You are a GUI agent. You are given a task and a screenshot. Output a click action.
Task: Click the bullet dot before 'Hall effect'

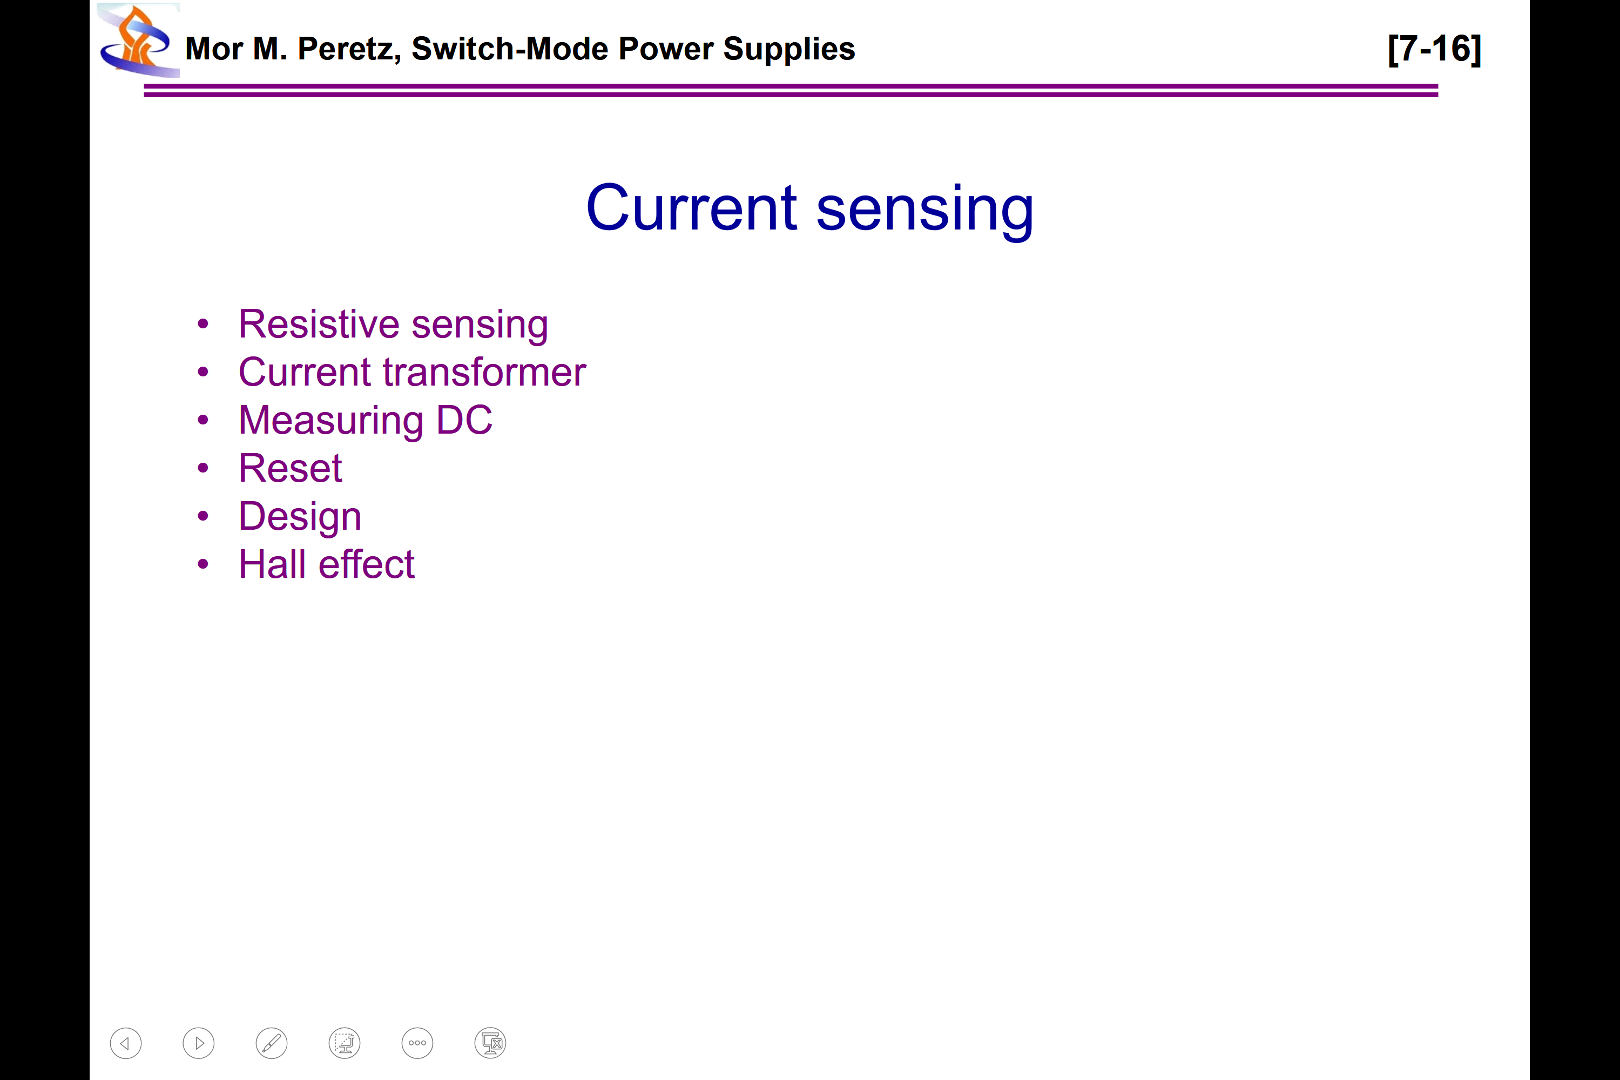(203, 564)
